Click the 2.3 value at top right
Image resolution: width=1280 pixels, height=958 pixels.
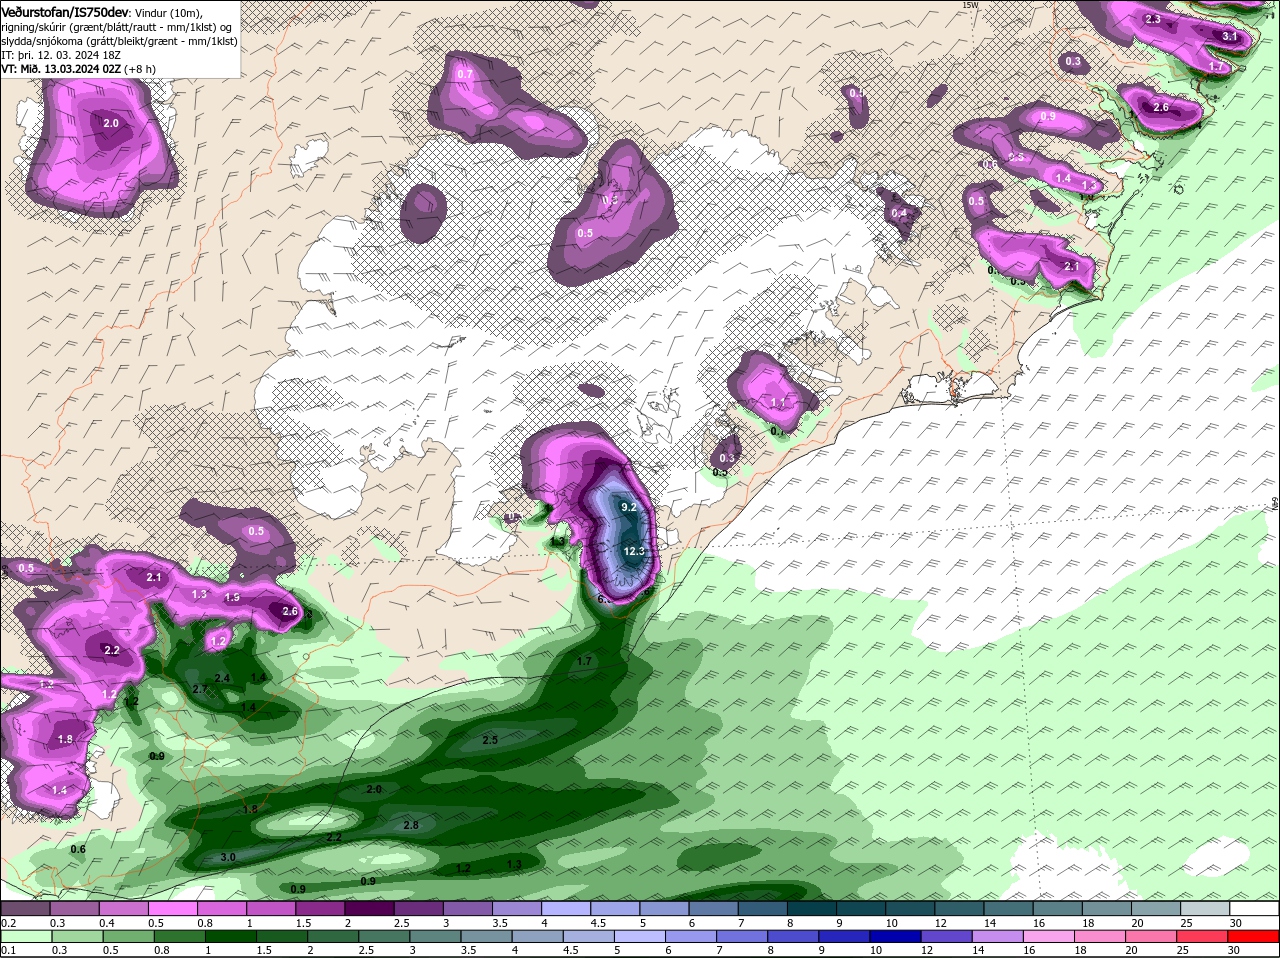pos(1152,19)
